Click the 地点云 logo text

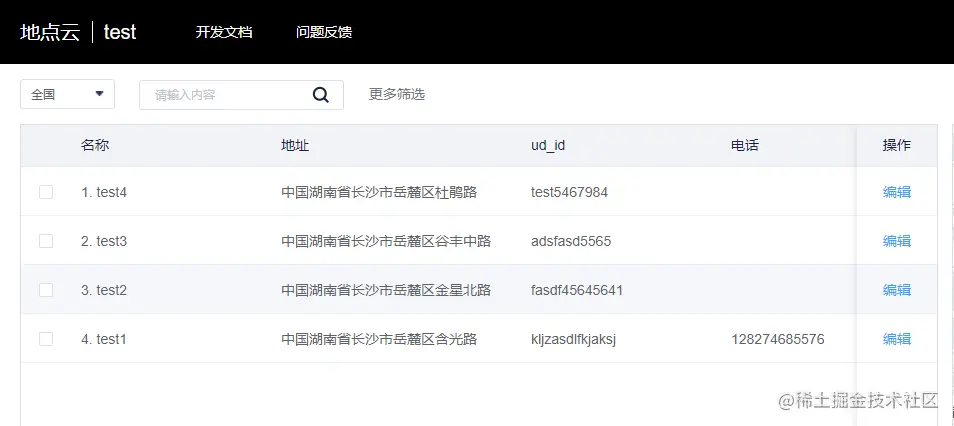click(x=50, y=32)
